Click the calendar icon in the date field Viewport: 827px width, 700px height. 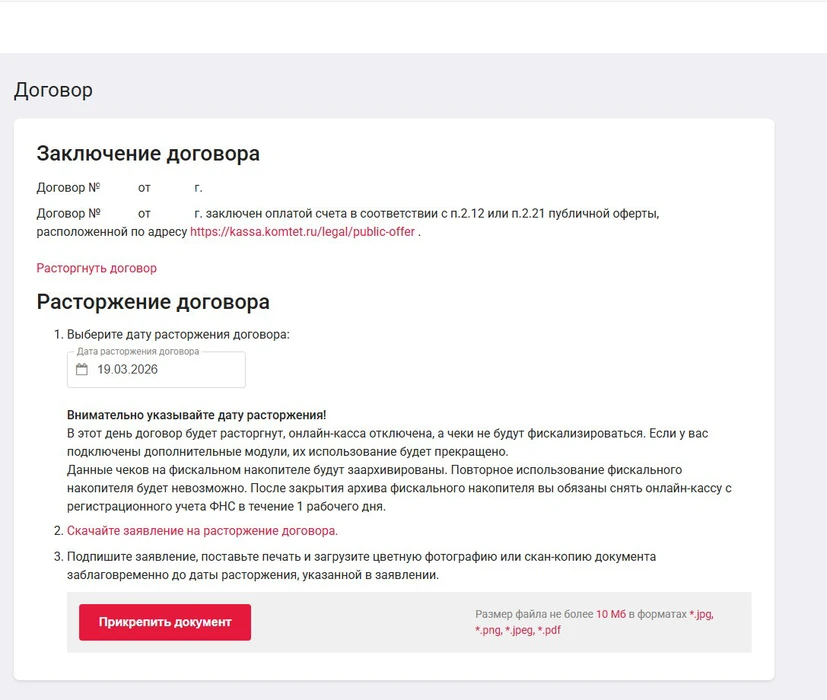(x=82, y=369)
